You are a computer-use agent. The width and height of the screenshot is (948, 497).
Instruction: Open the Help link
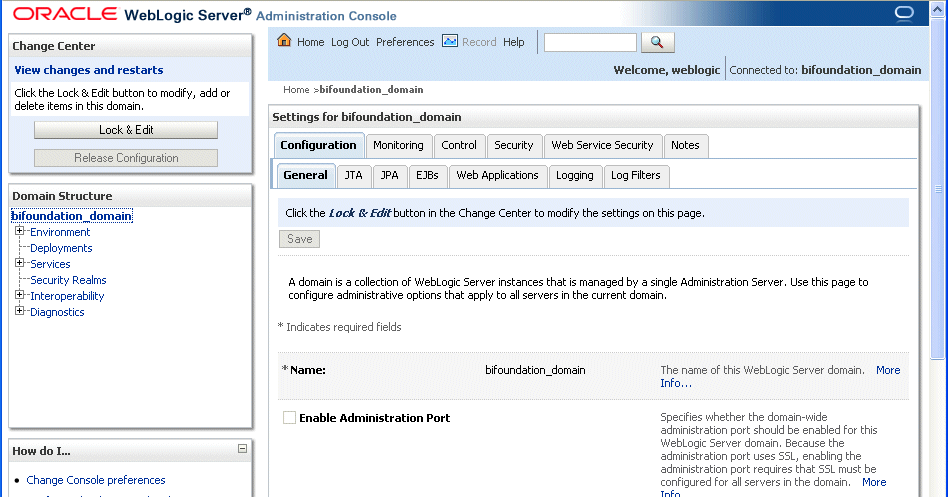click(x=514, y=42)
